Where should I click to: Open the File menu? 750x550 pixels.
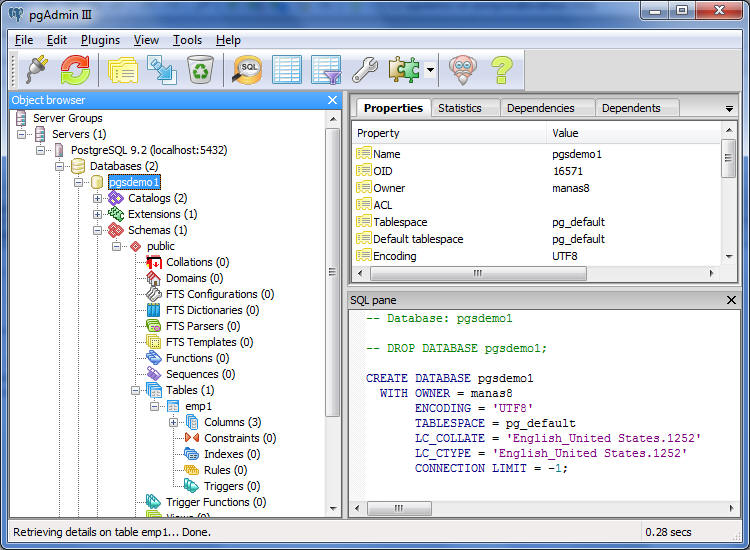coord(24,40)
